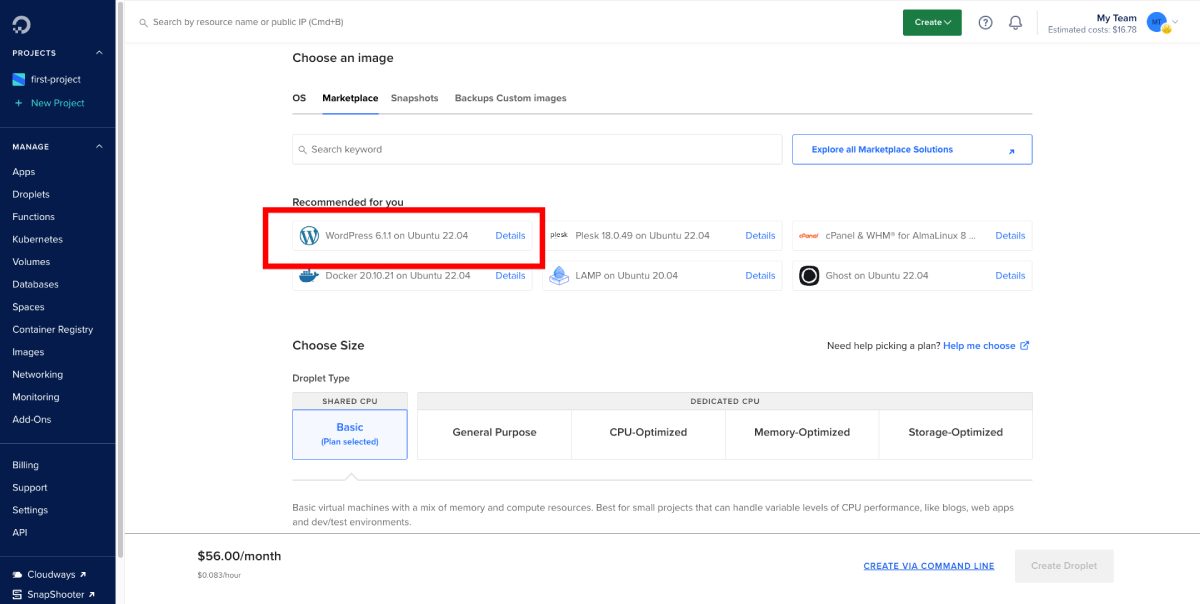
Task: Open Kubernetes in the sidebar
Action: pyautogui.click(x=37, y=239)
